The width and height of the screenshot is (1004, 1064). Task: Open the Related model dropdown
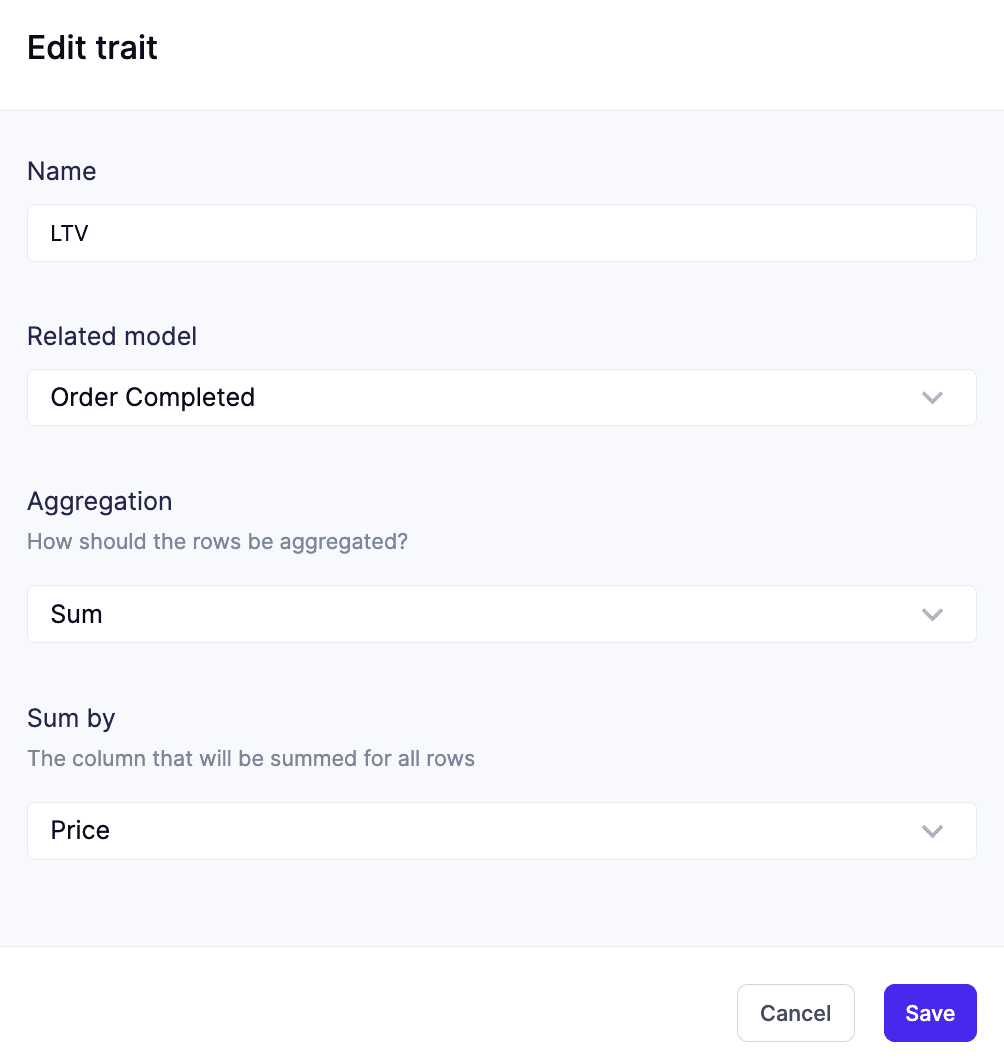pyautogui.click(x=500, y=398)
